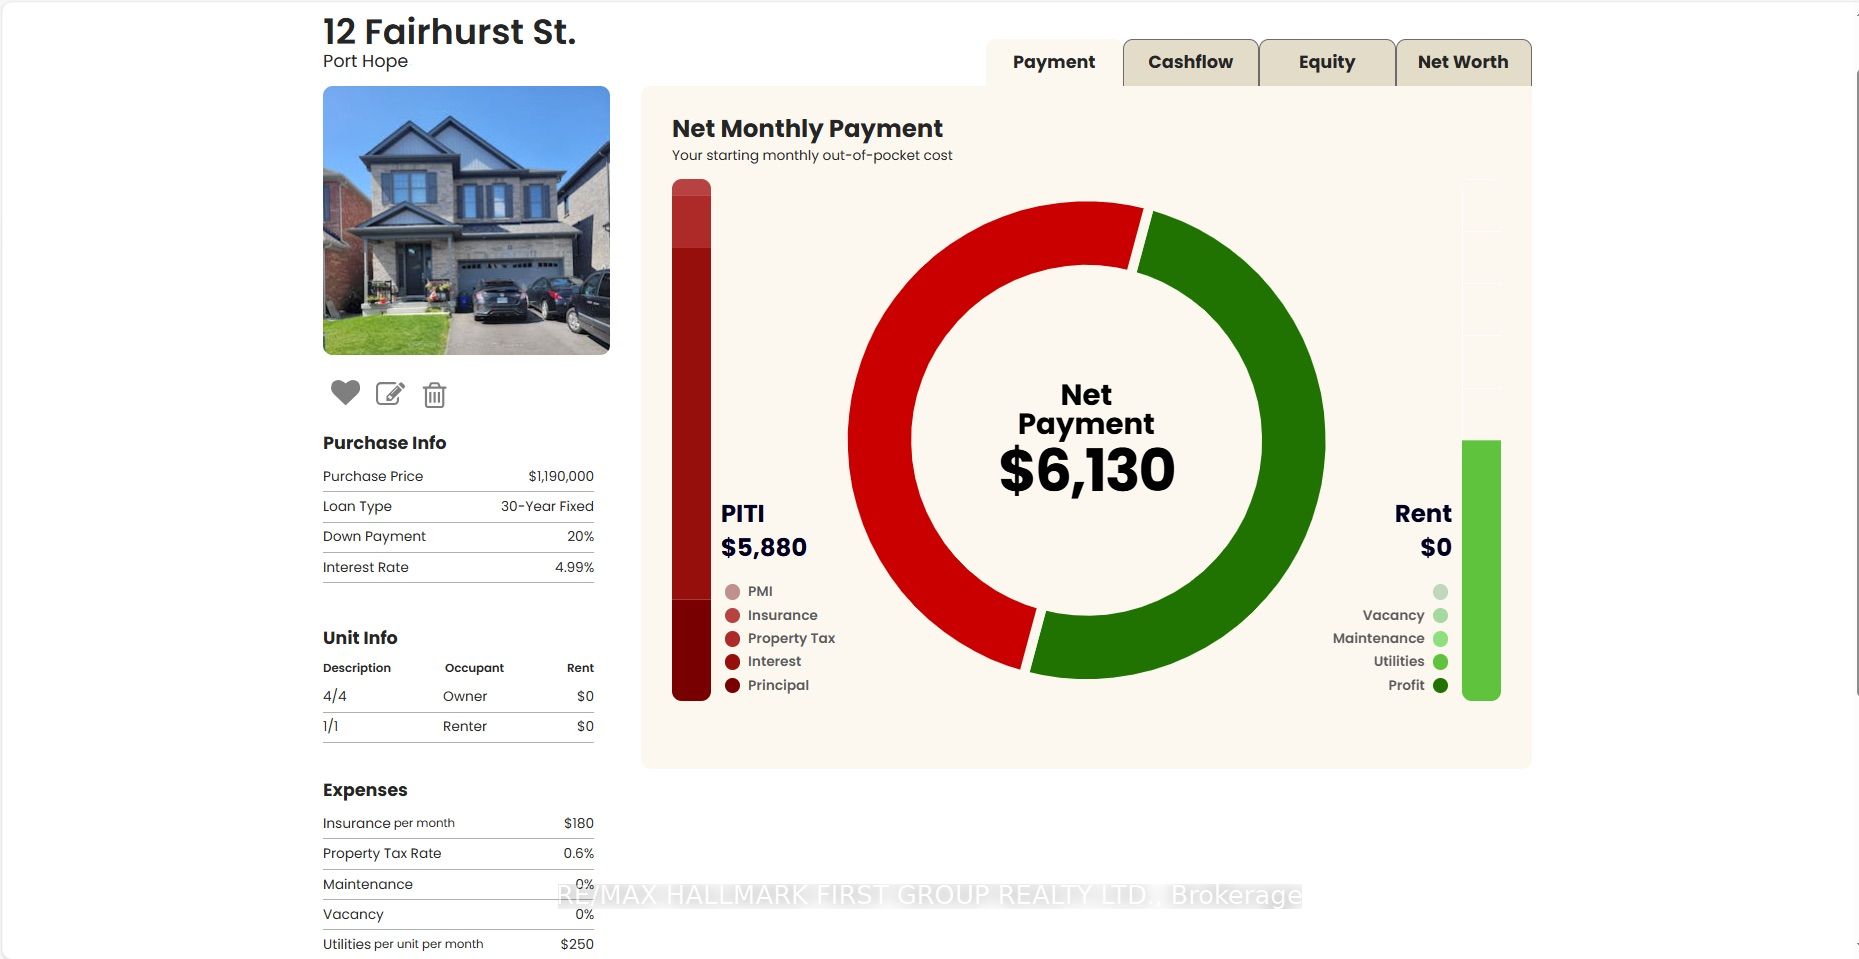1859x959 pixels.
Task: Click the red PITI stacked bar
Action: (691, 440)
